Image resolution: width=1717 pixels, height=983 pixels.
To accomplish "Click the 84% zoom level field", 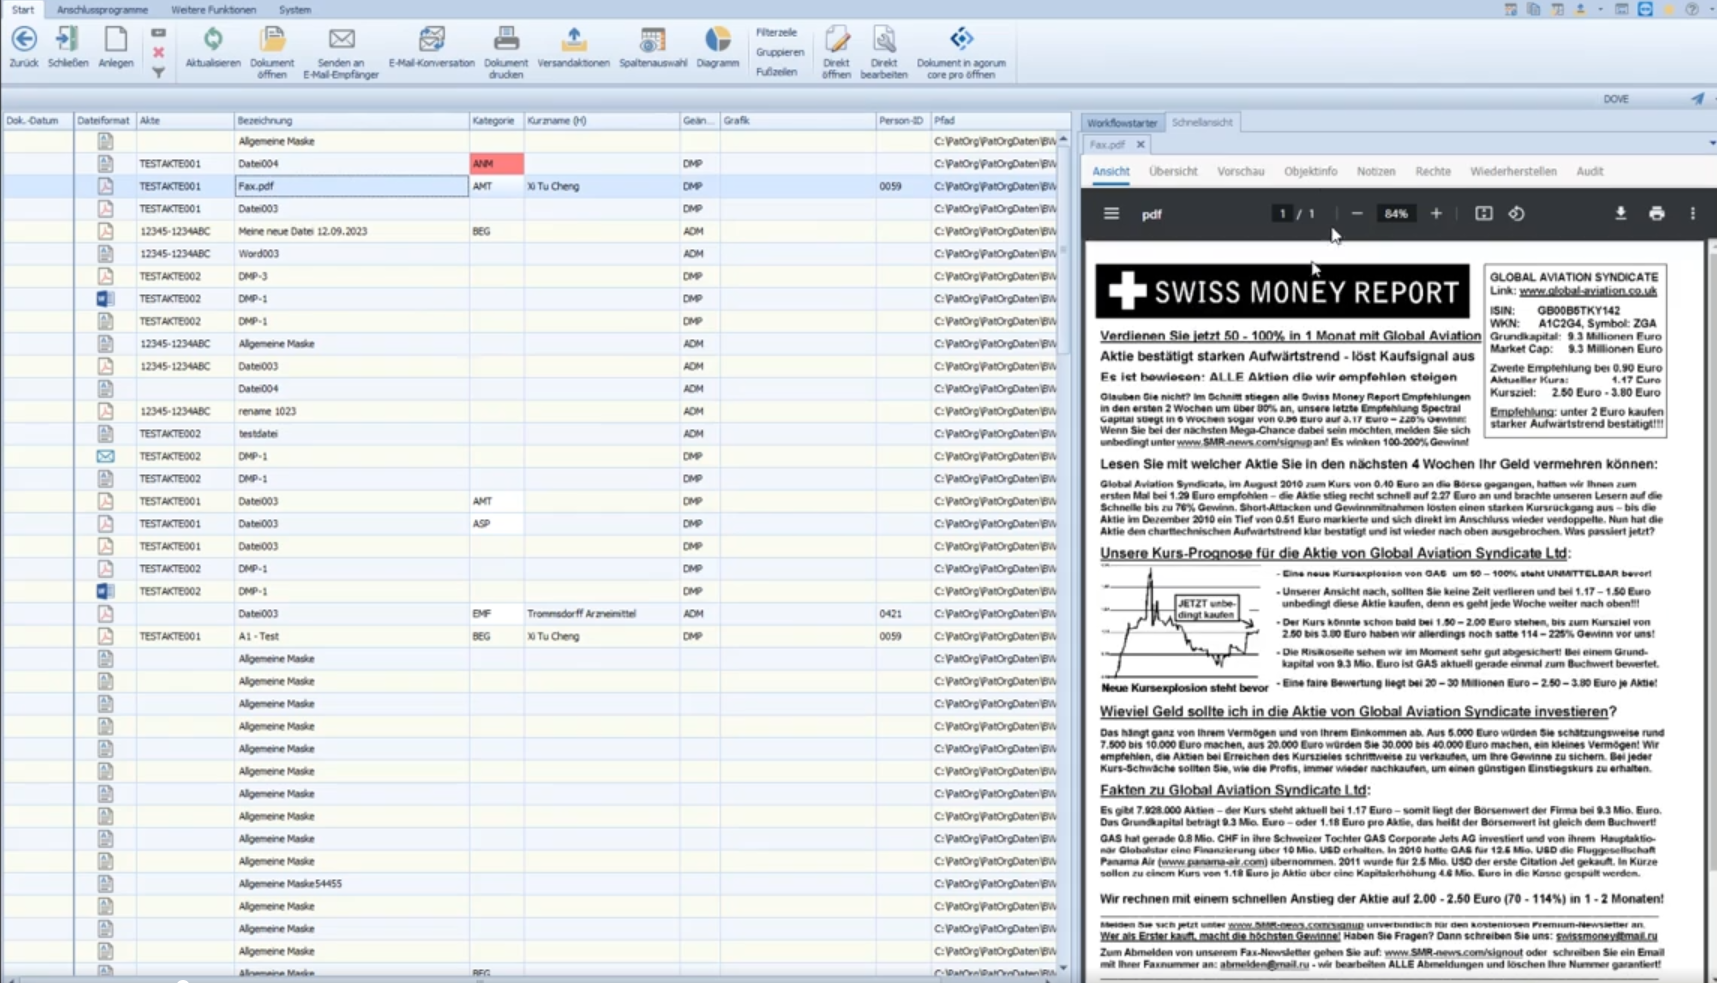I will coord(1396,213).
